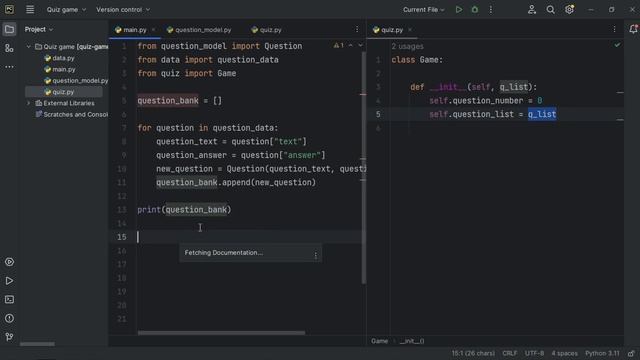Open left editor tab options menu
640x360 pixels.
[x=357, y=29]
